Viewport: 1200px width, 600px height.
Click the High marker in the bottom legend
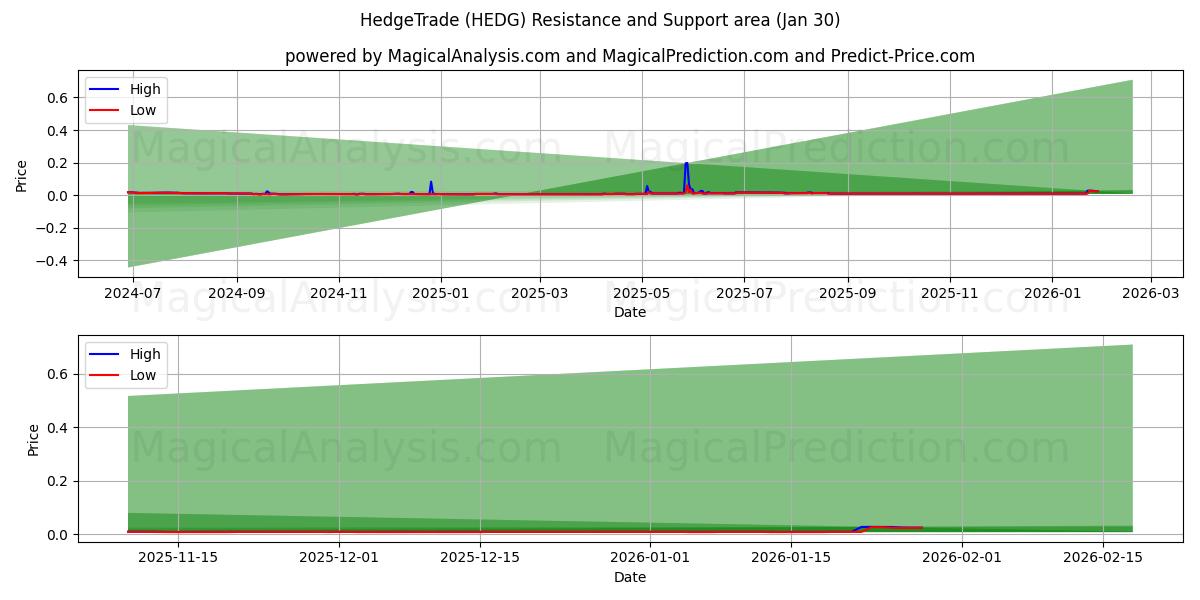(x=106, y=353)
